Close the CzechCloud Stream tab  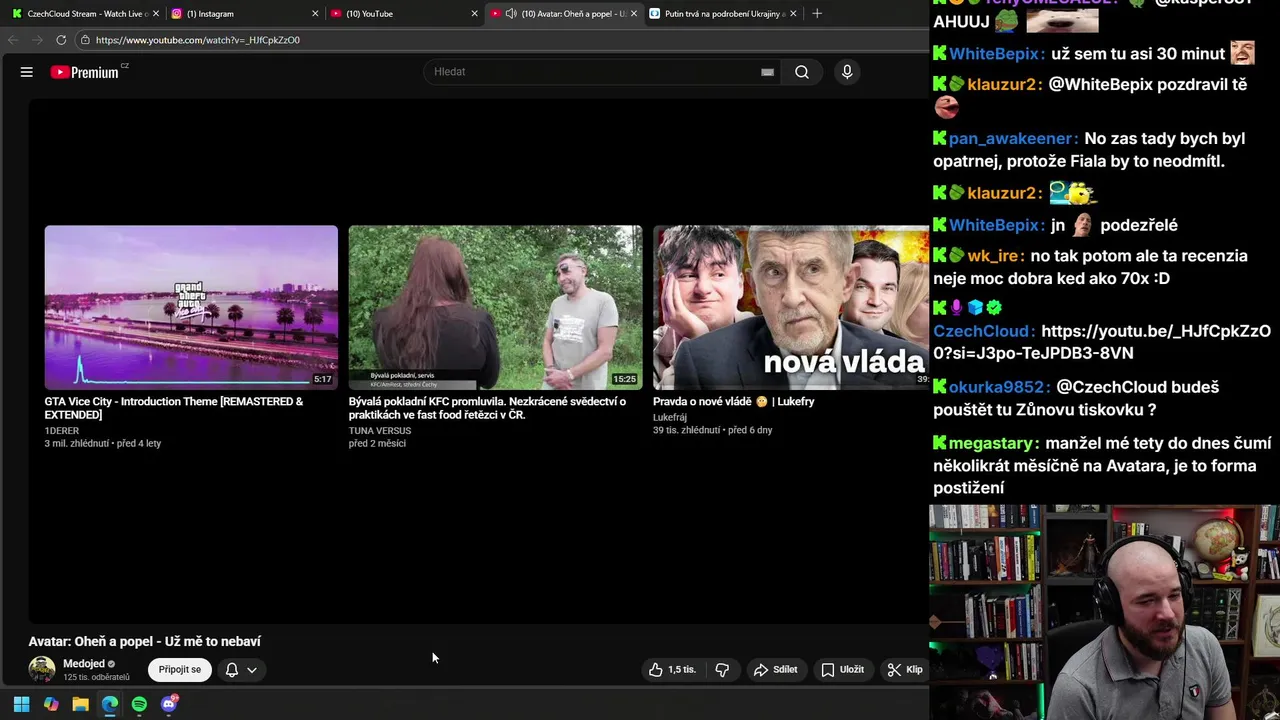tap(156, 14)
